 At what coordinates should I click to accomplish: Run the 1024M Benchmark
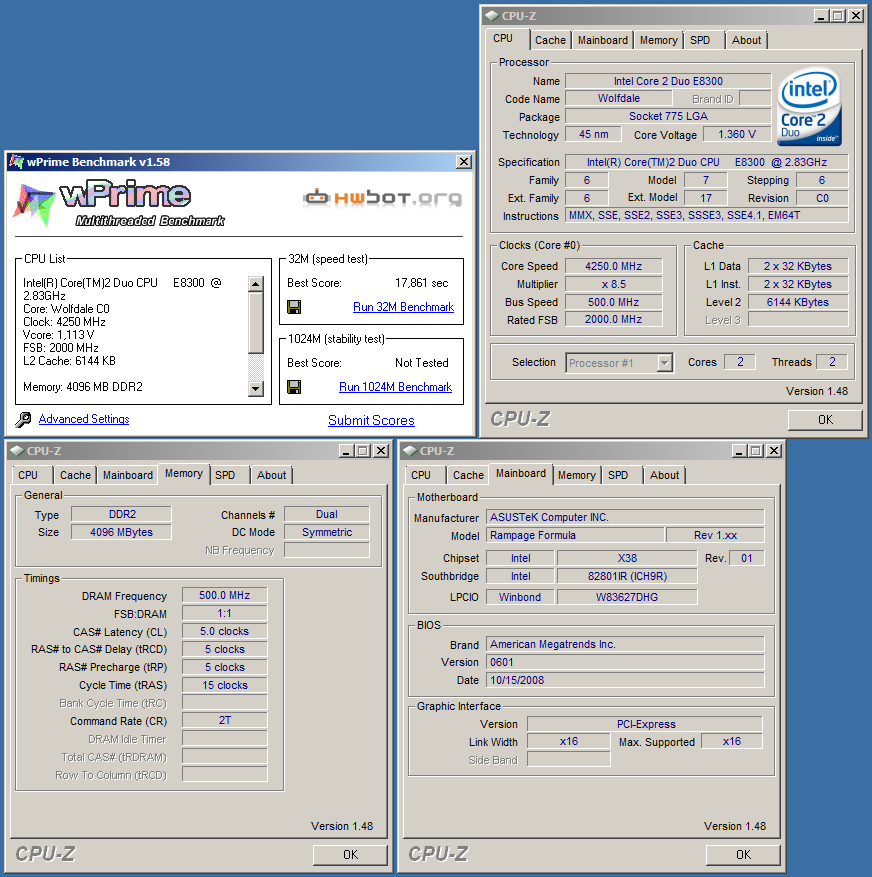point(395,387)
